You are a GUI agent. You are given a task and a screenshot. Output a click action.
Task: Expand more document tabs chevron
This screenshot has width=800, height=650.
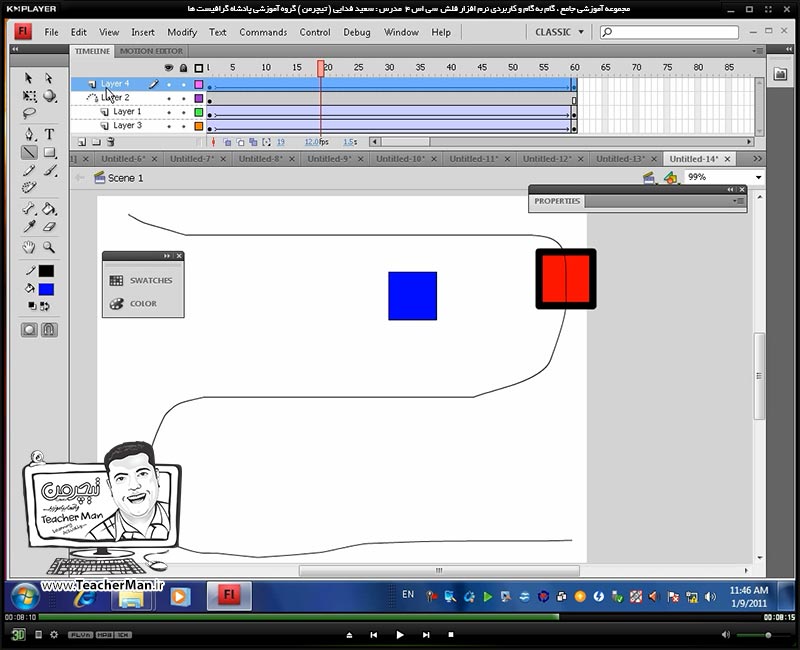coord(757,159)
